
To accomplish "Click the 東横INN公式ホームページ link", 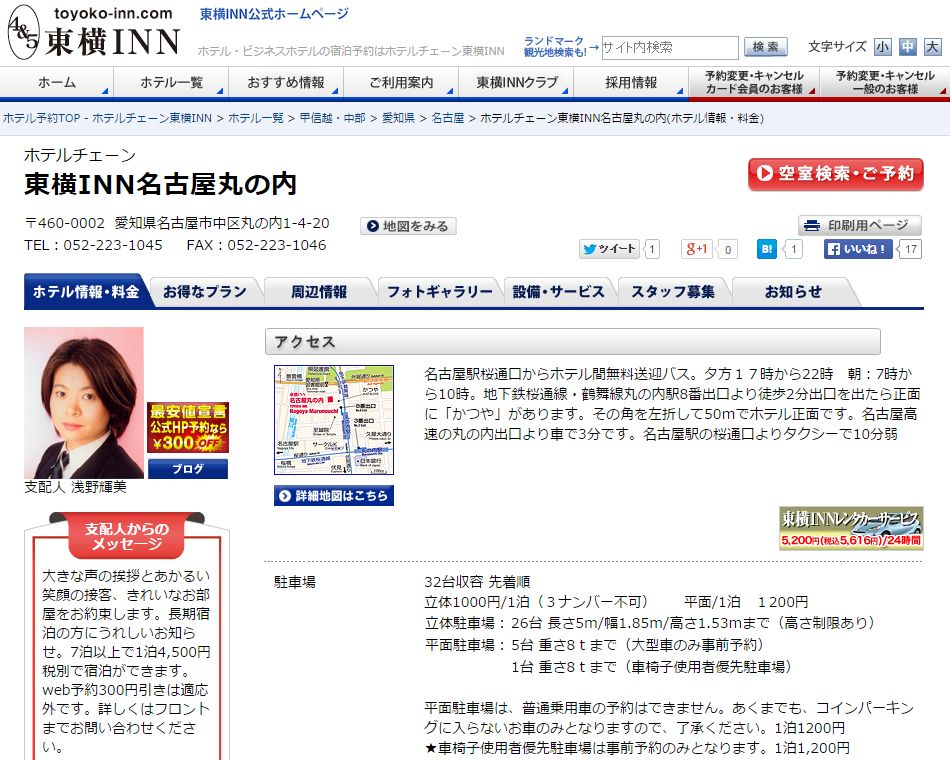I will pos(274,14).
